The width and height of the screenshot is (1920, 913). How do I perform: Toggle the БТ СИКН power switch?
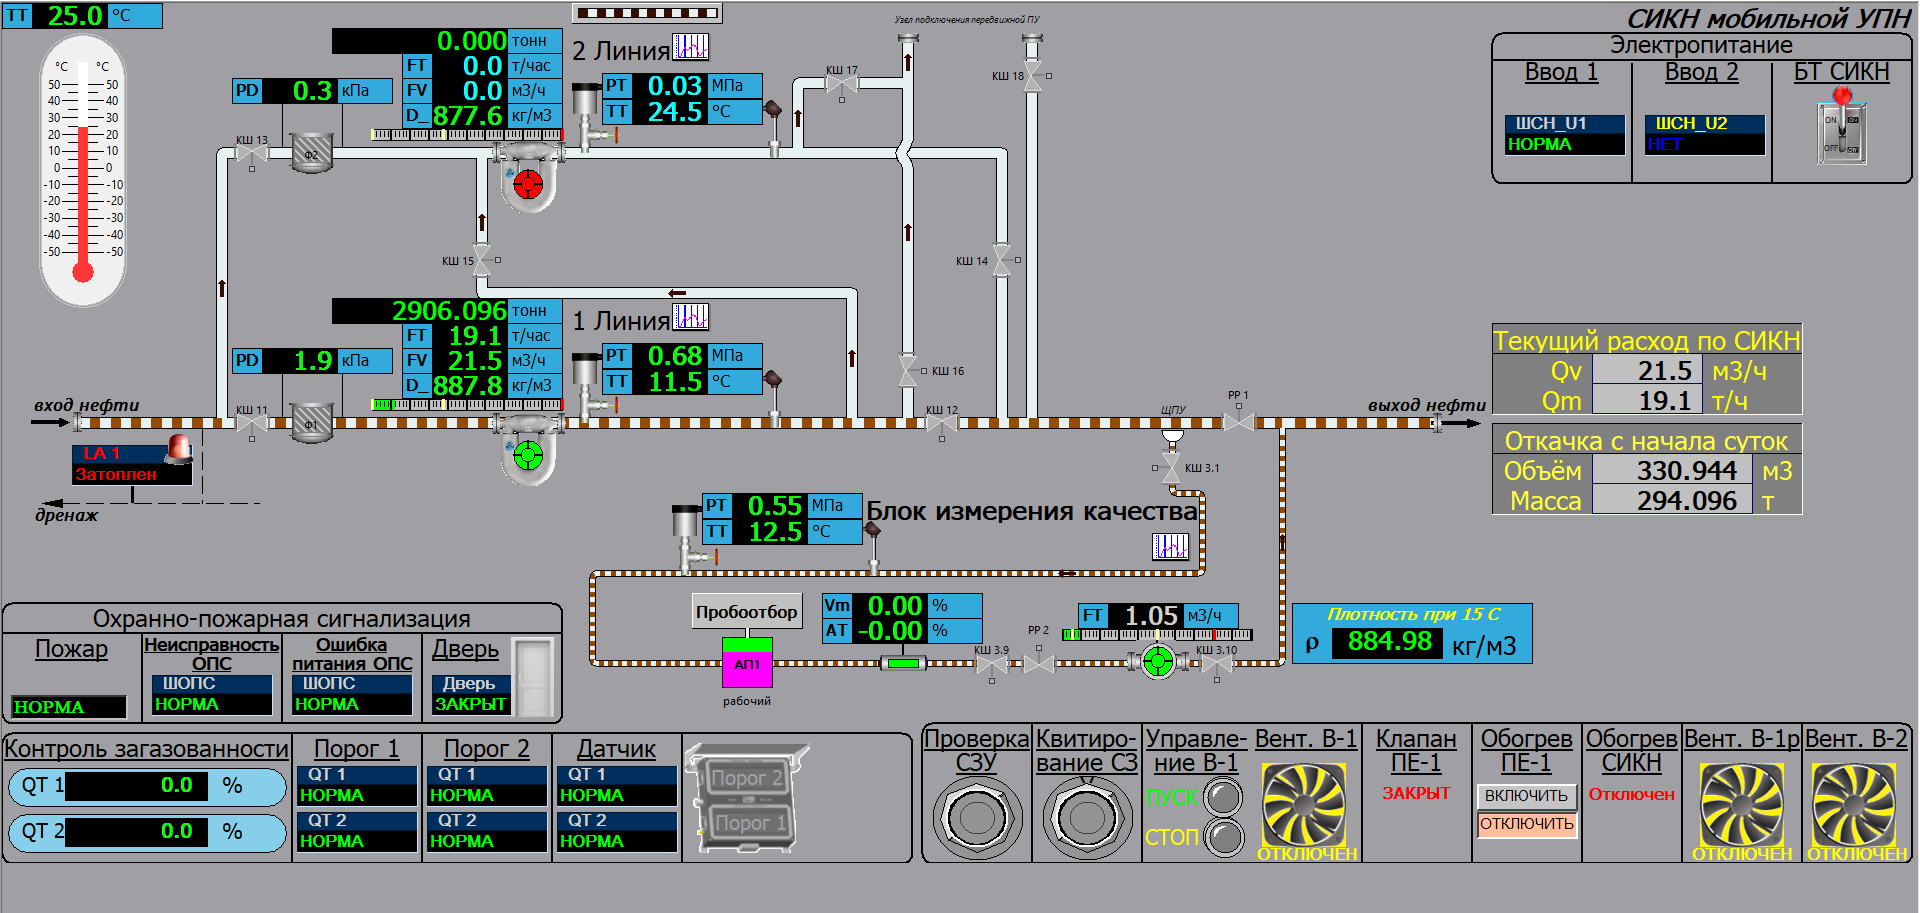coord(1841,128)
